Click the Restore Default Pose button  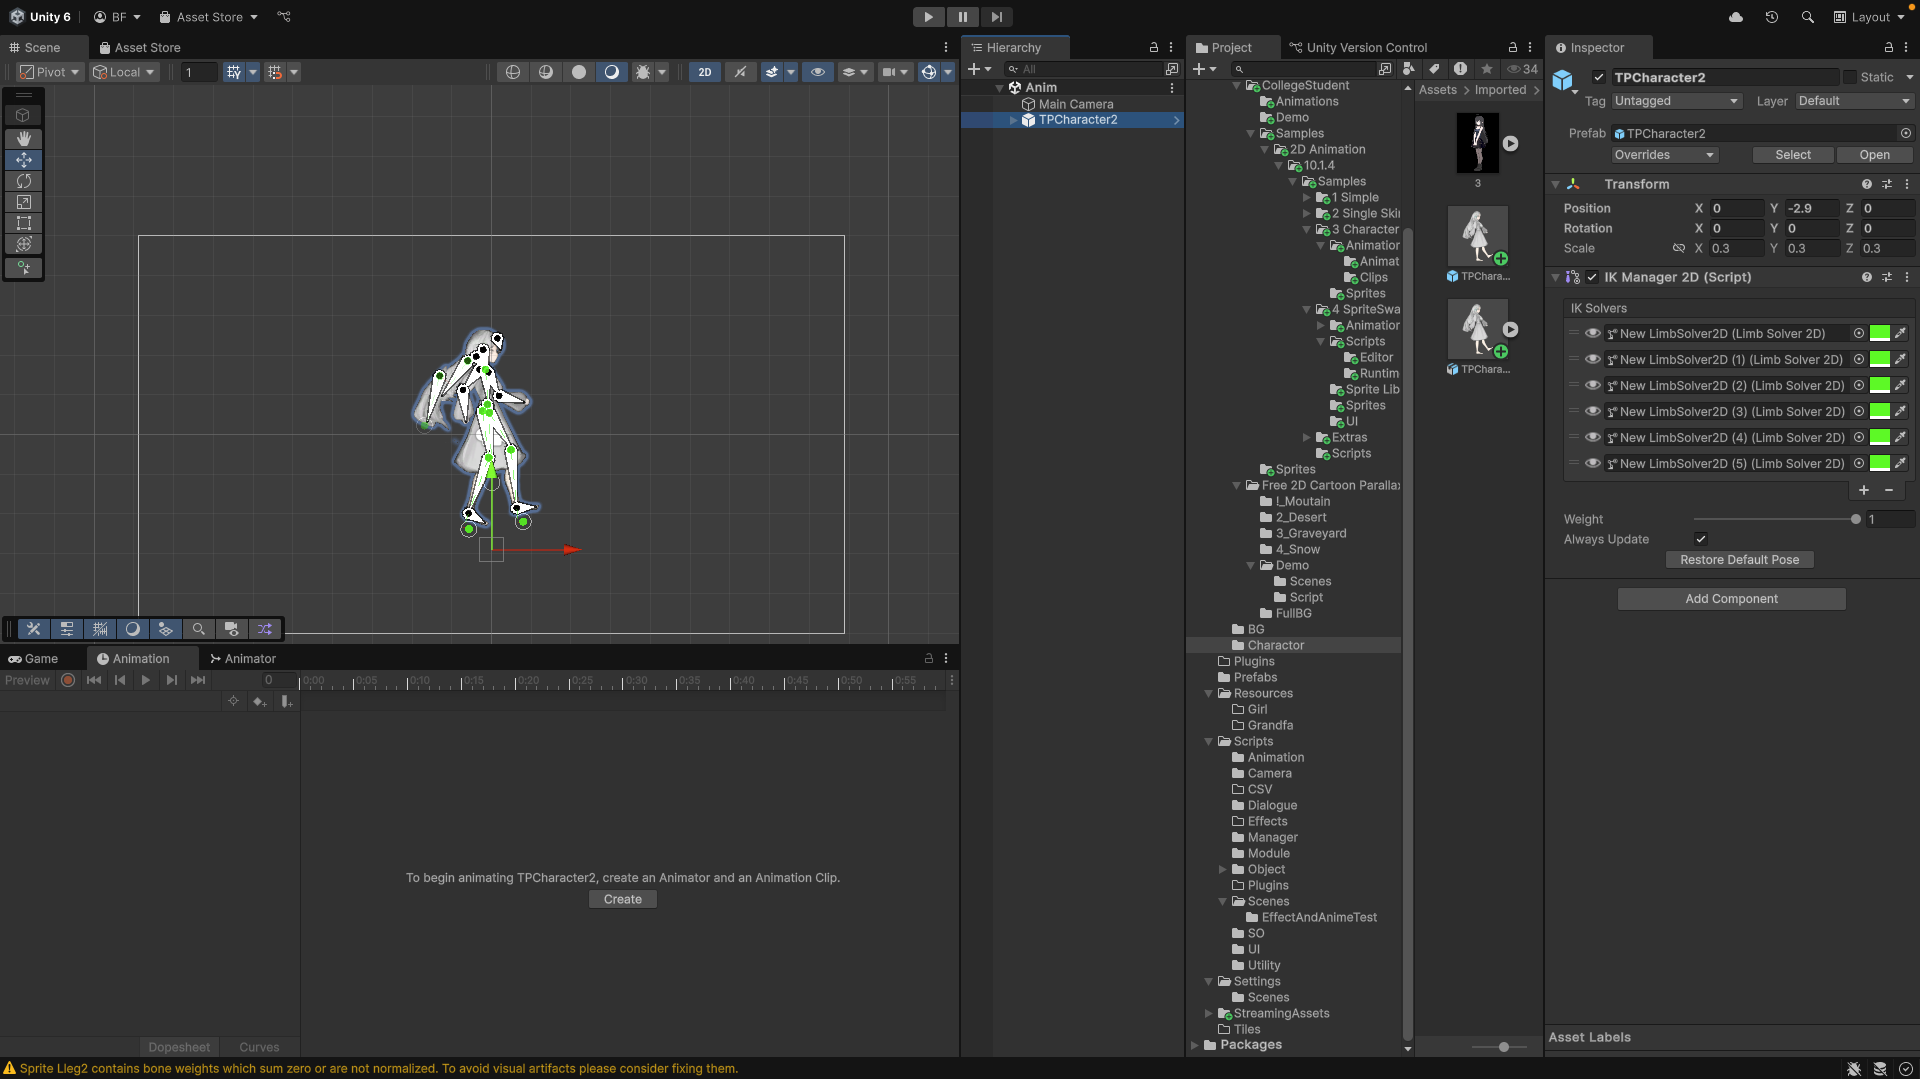coord(1739,560)
